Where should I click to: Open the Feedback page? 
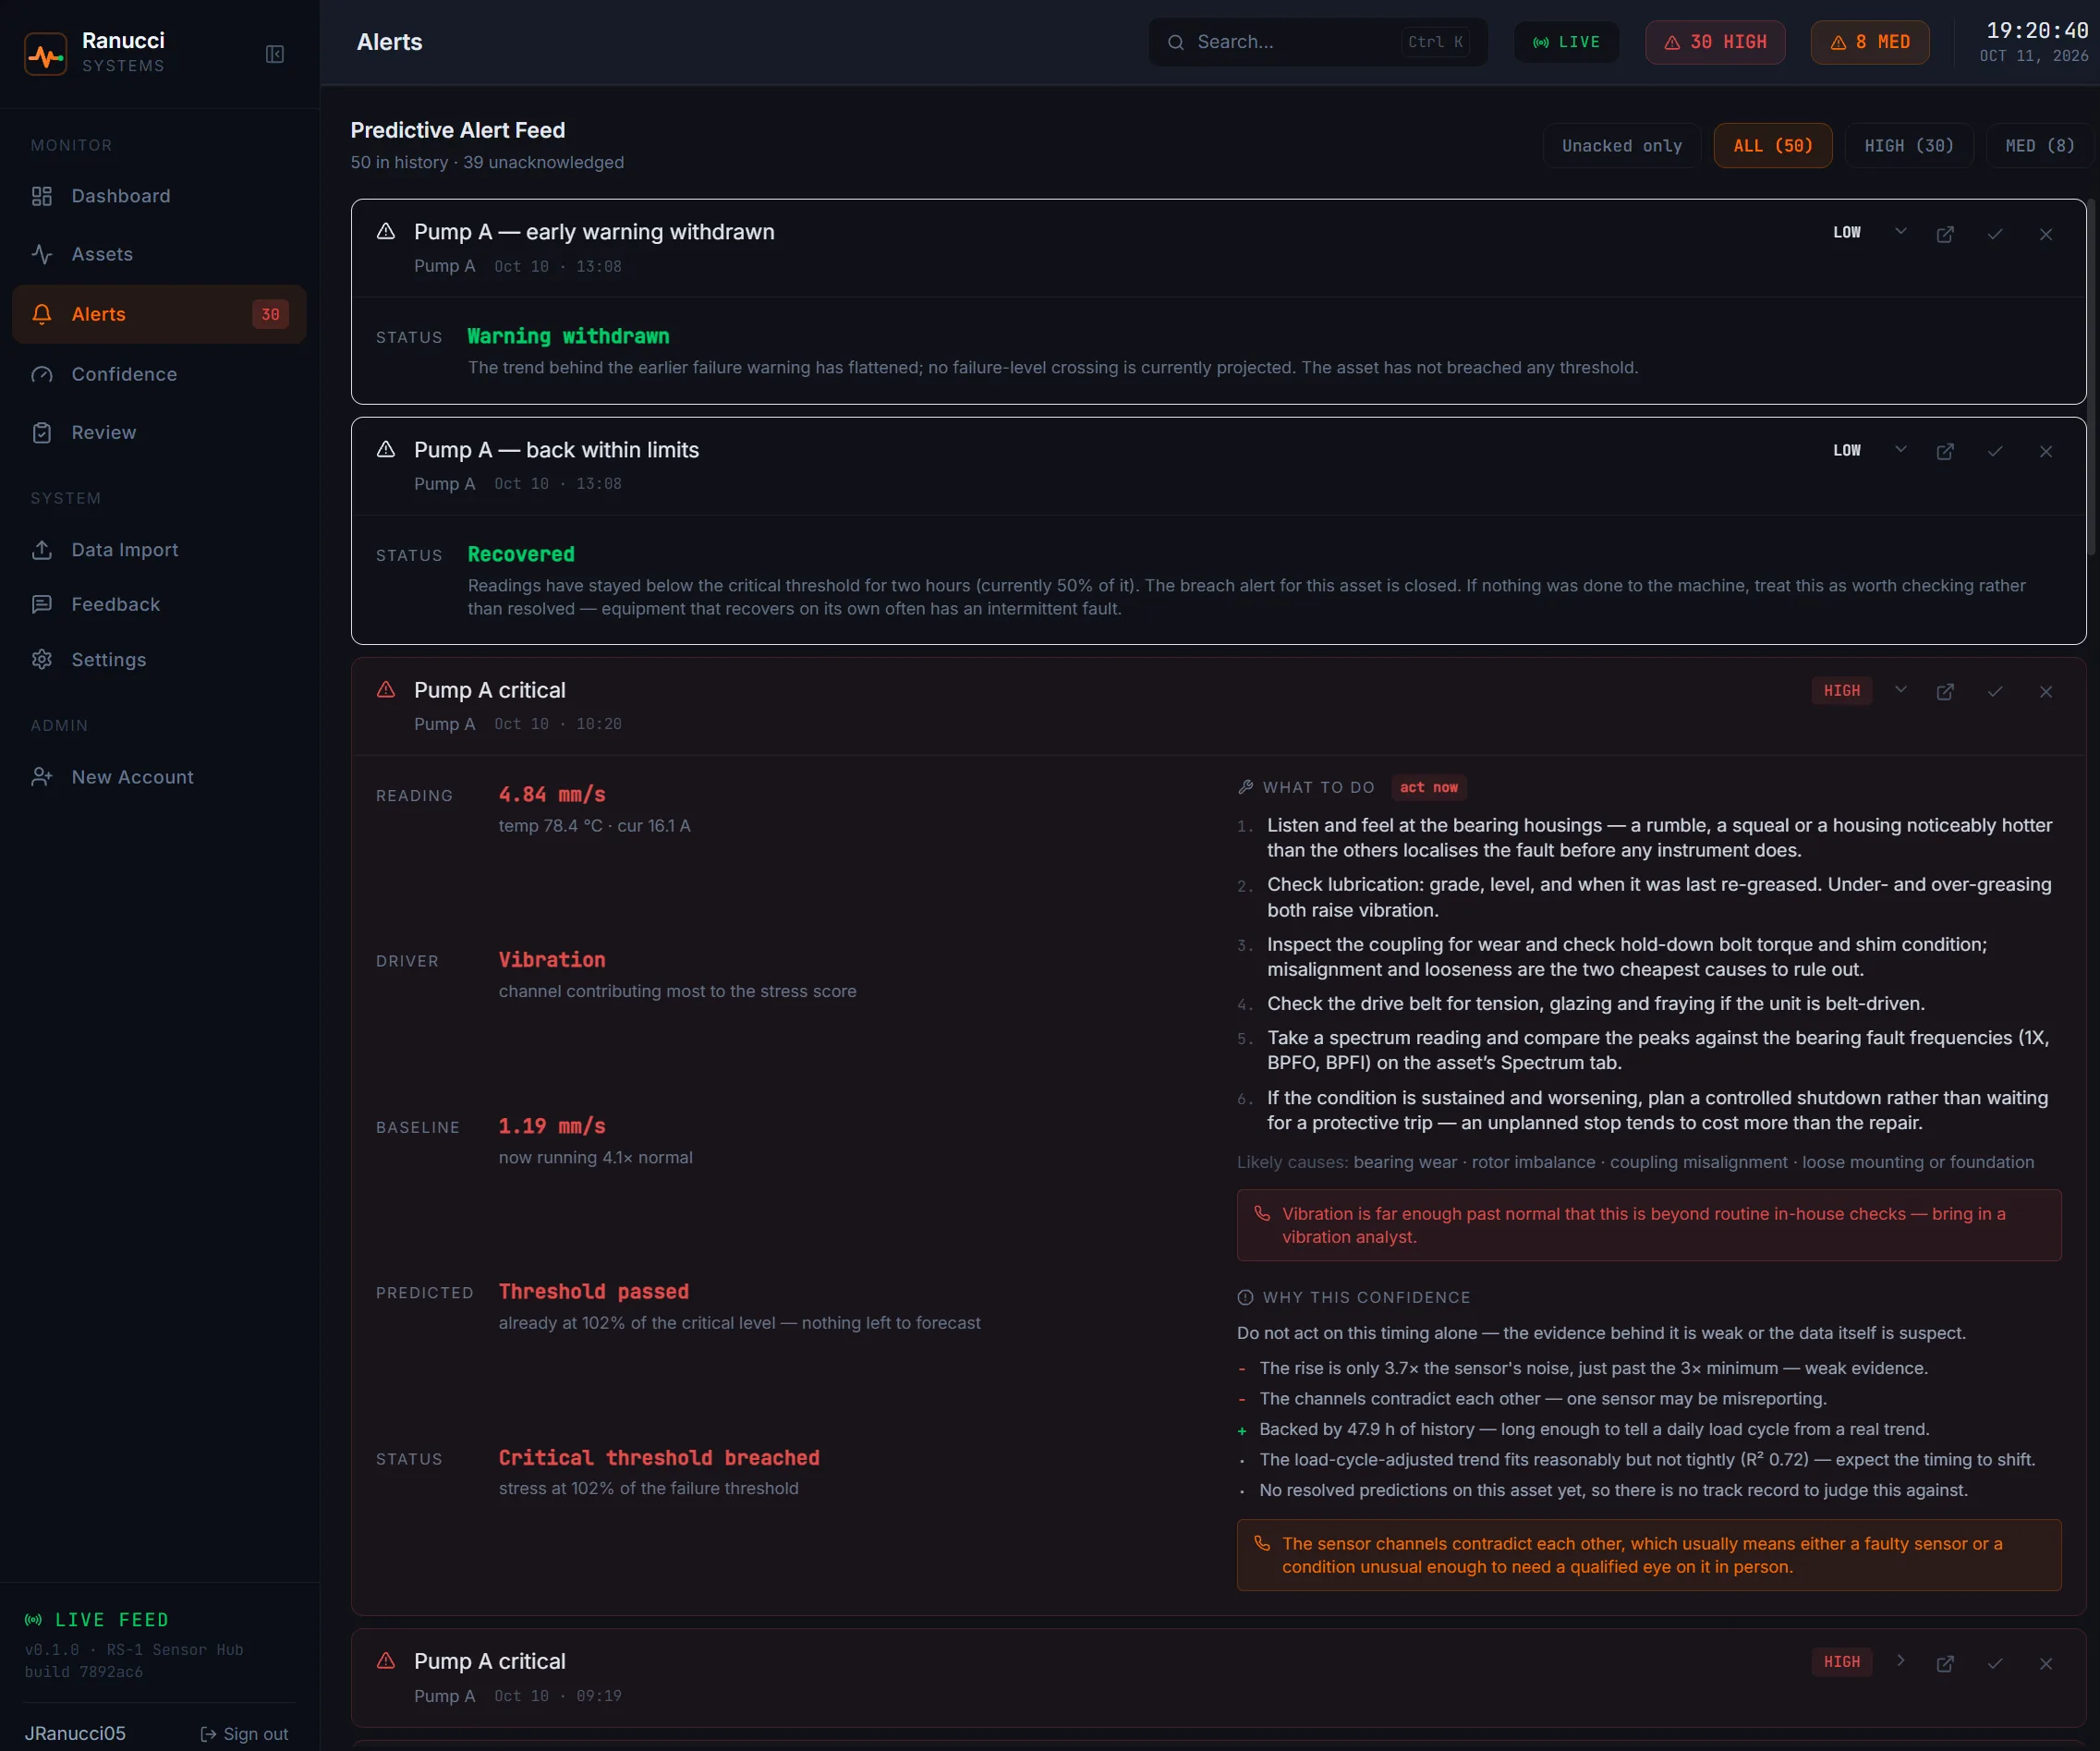tap(159, 604)
